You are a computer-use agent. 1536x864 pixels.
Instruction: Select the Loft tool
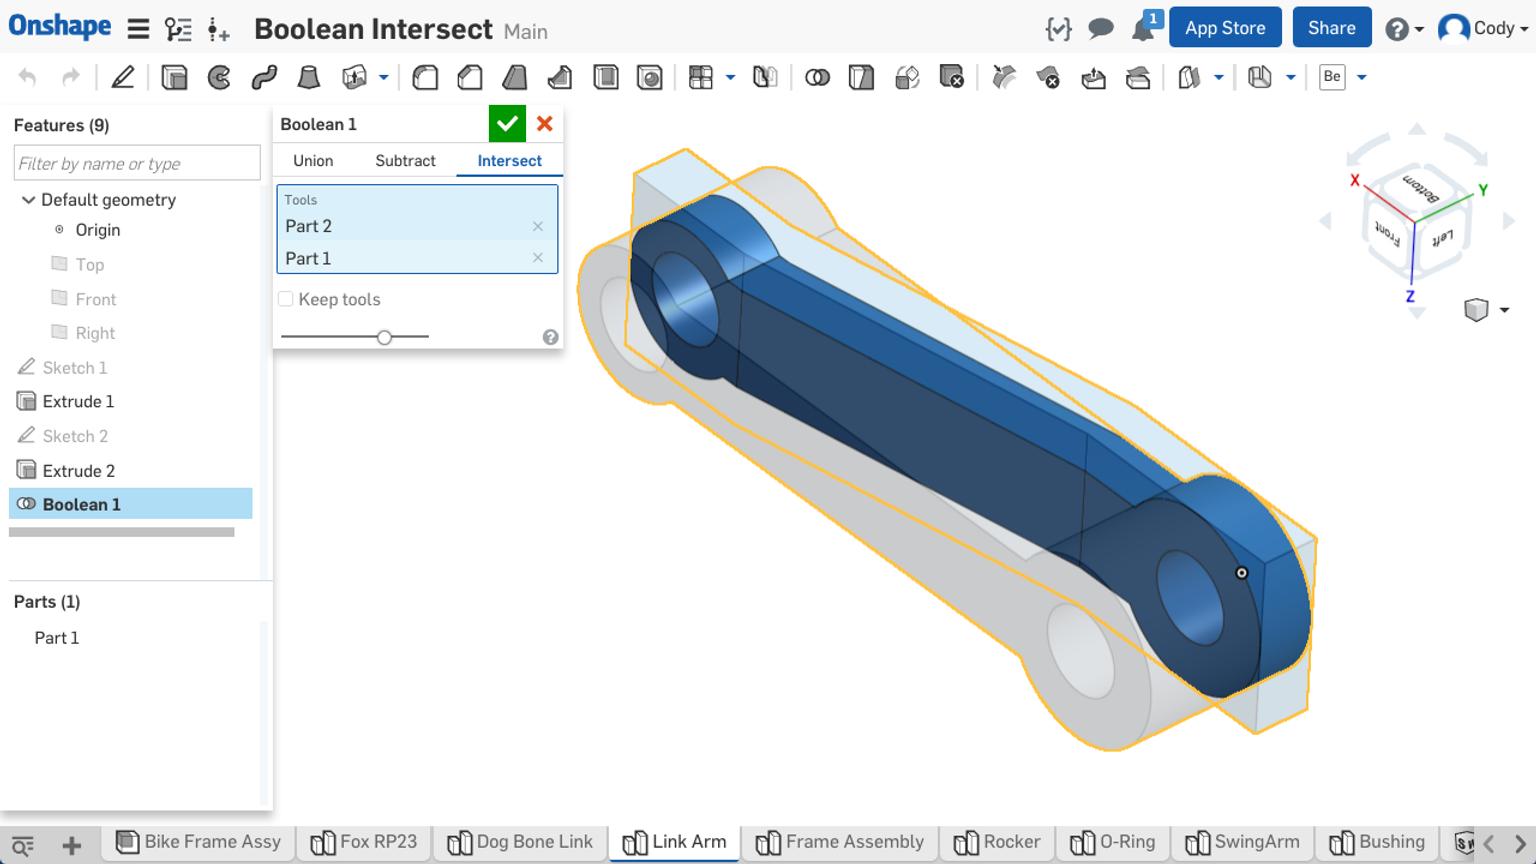308,76
